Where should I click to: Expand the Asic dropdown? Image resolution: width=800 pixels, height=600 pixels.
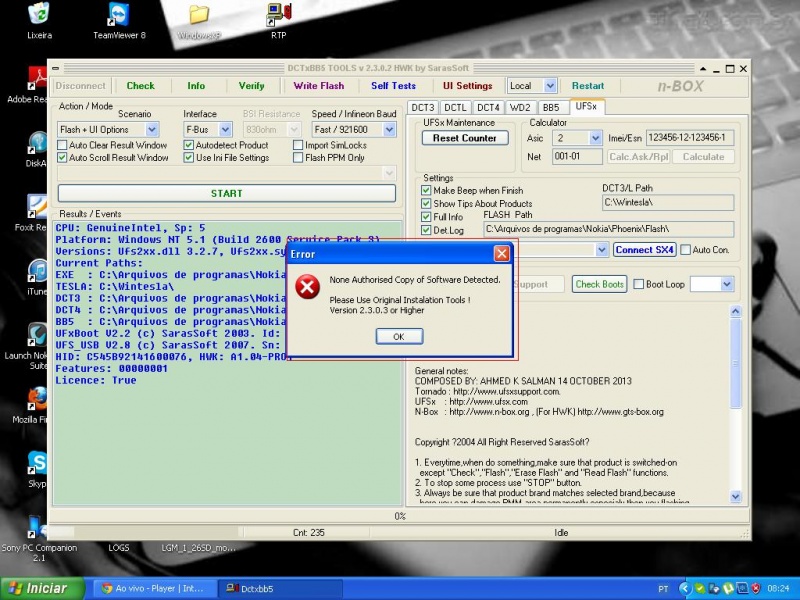[x=595, y=138]
